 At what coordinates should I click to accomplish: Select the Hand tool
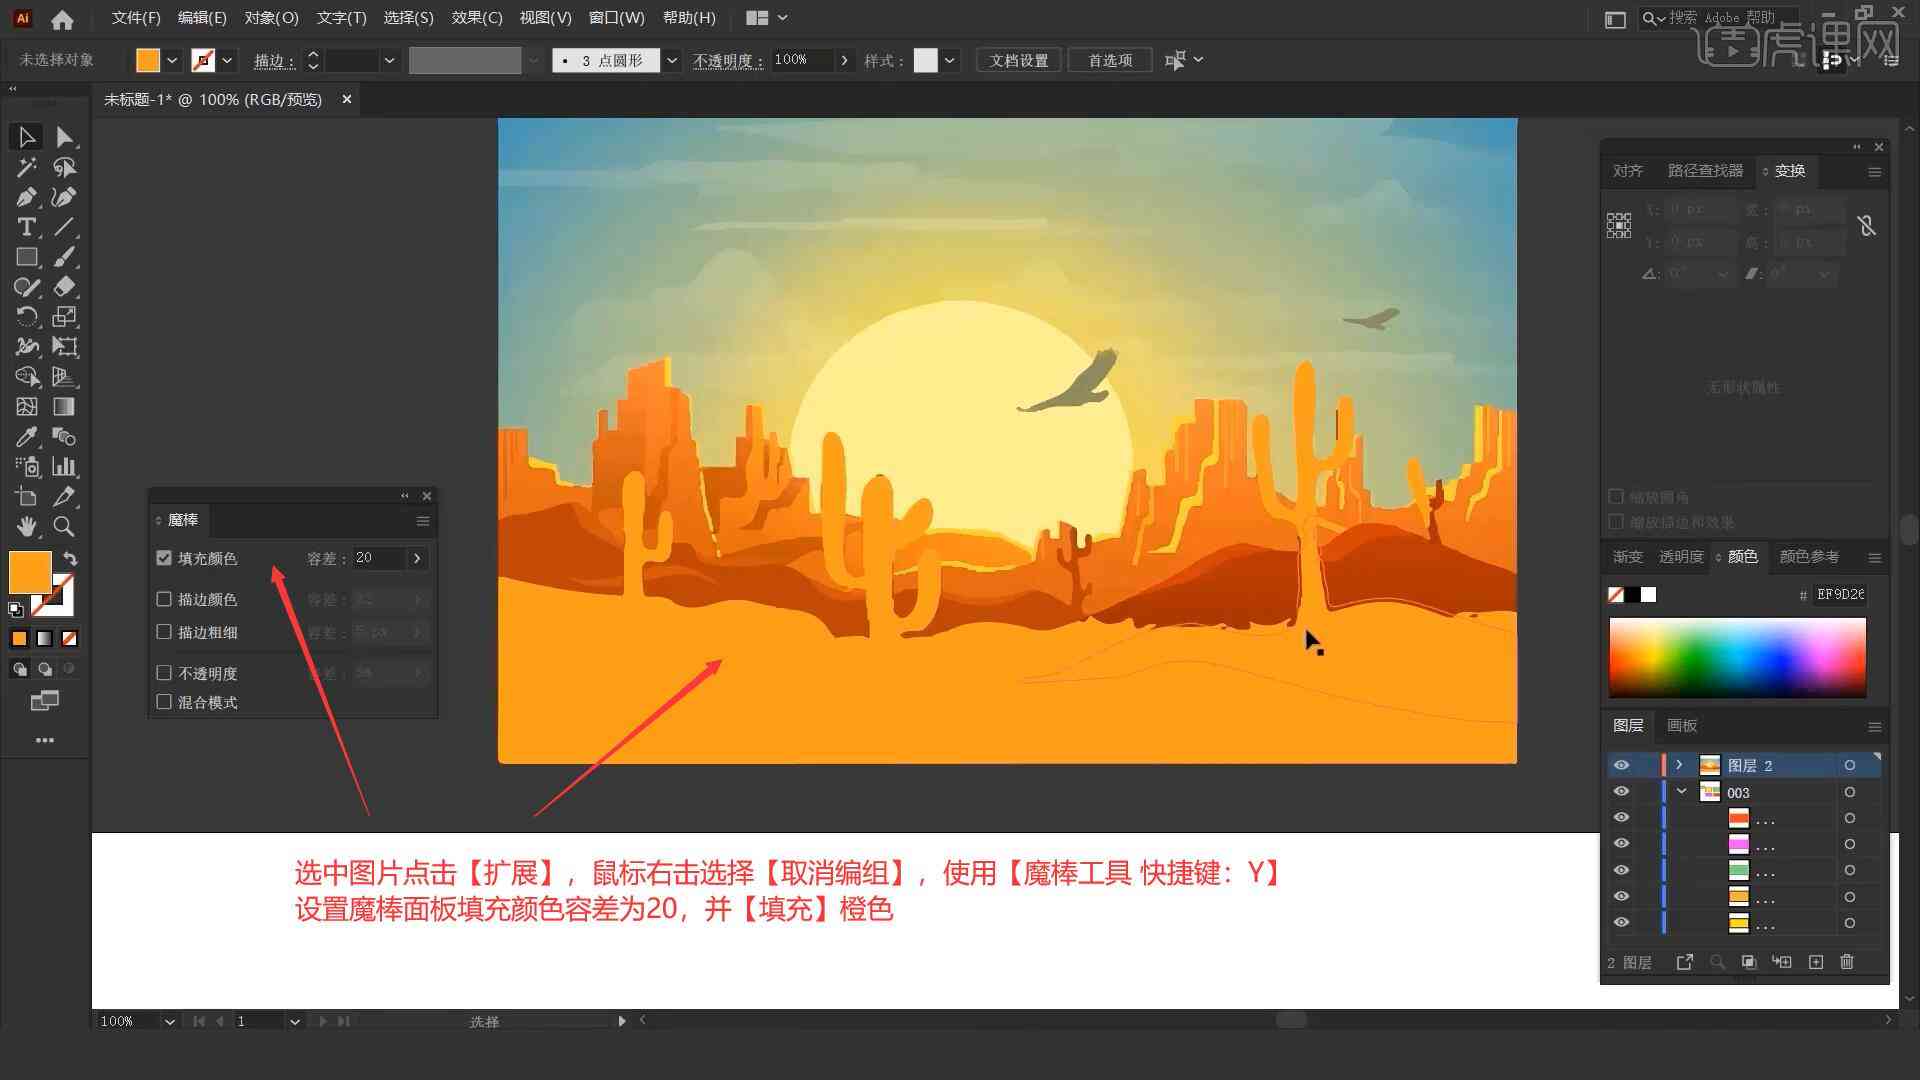tap(24, 526)
